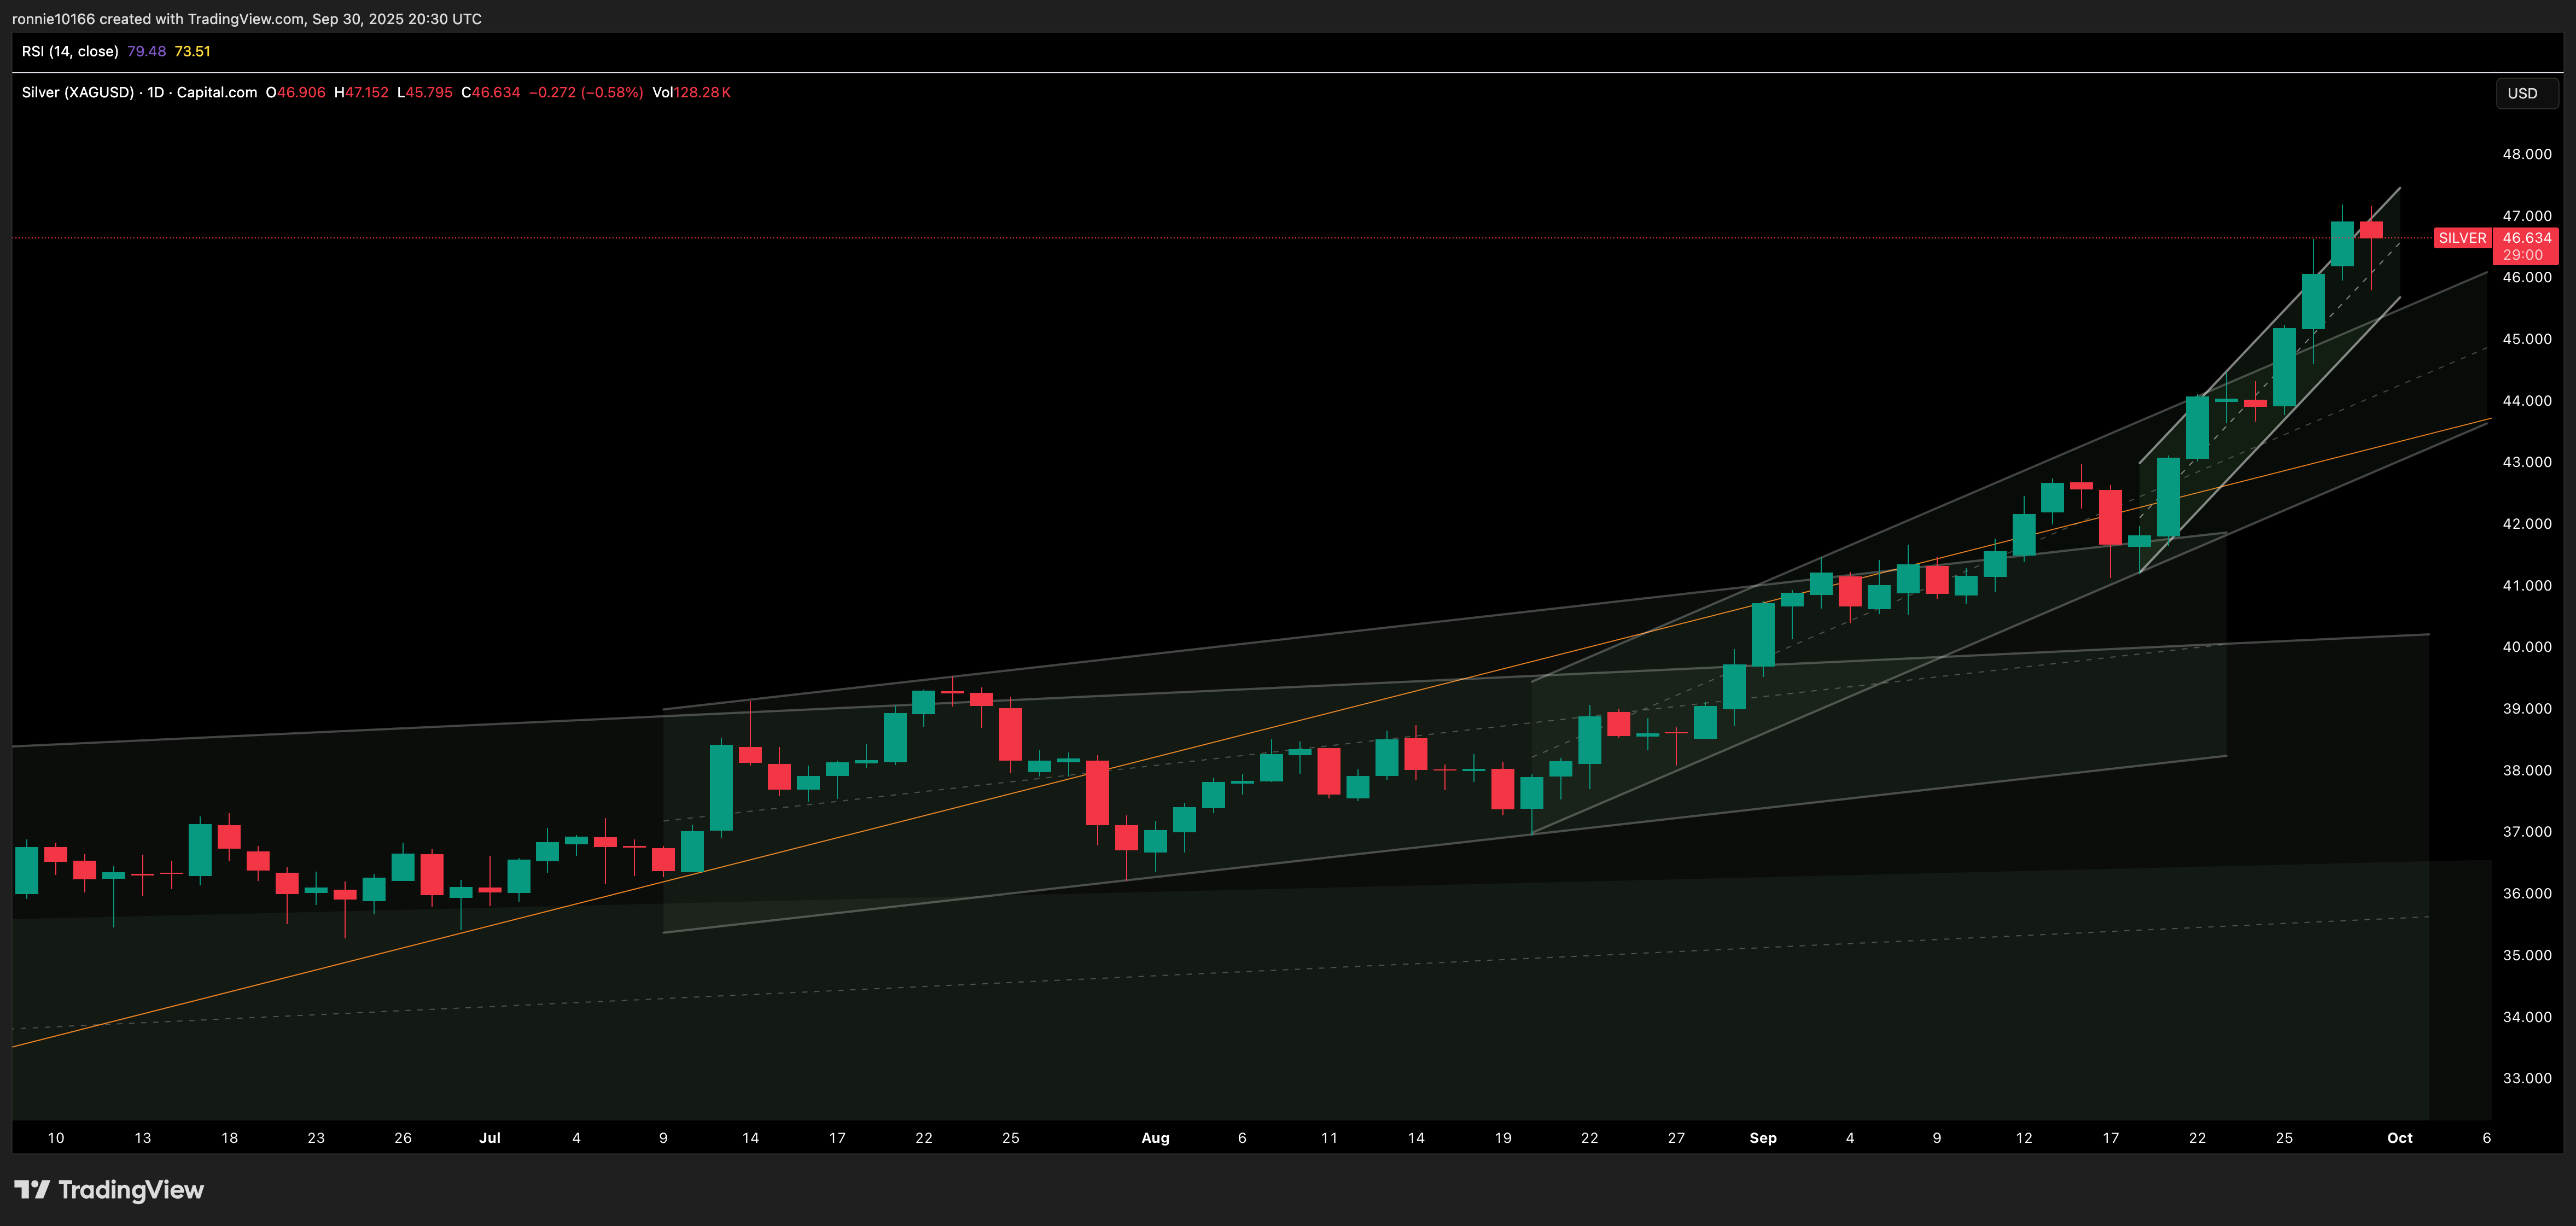Image resolution: width=2576 pixels, height=1226 pixels.
Task: Click the 33.000 price axis label
Action: [2526, 1078]
